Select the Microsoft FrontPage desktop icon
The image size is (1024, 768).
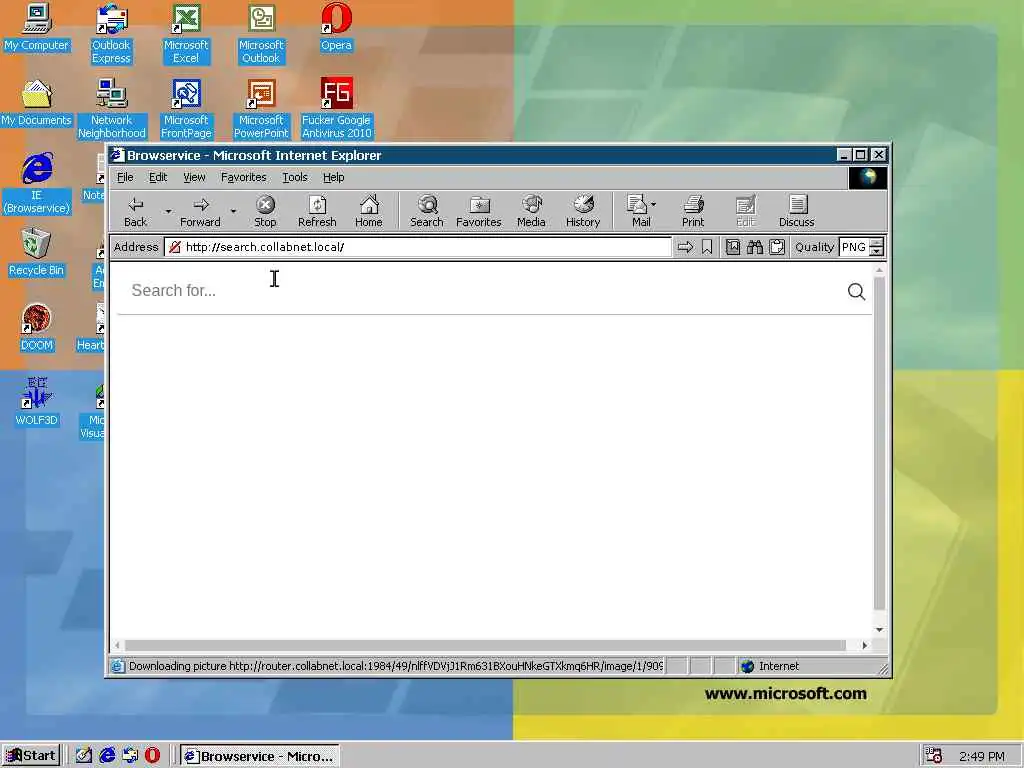[x=186, y=109]
